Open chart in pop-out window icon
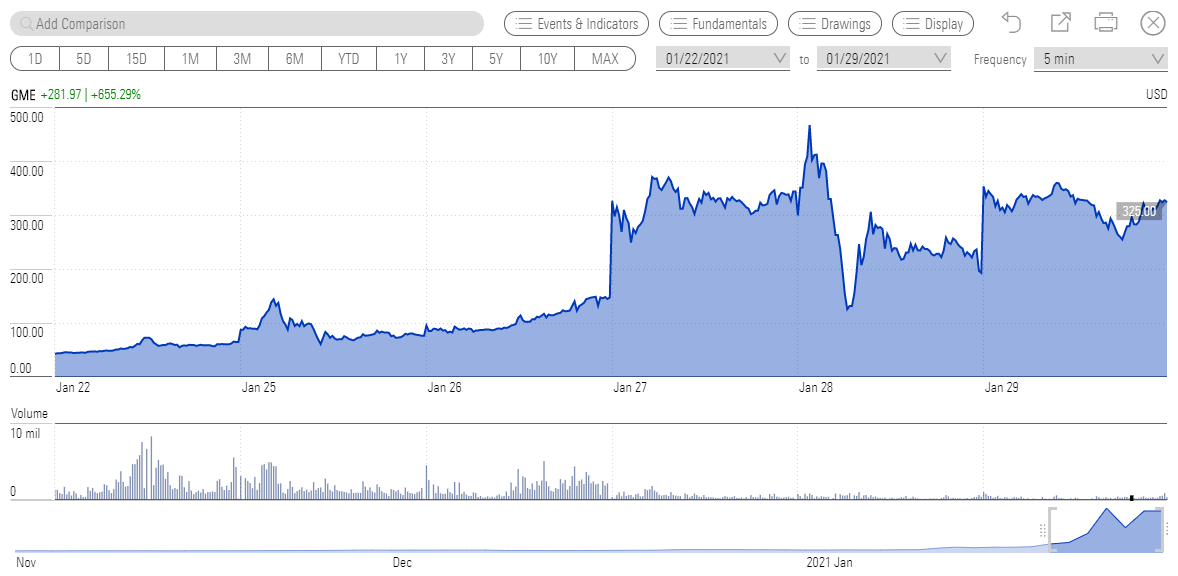Viewport: 1178px width, 576px height. [x=1060, y=23]
